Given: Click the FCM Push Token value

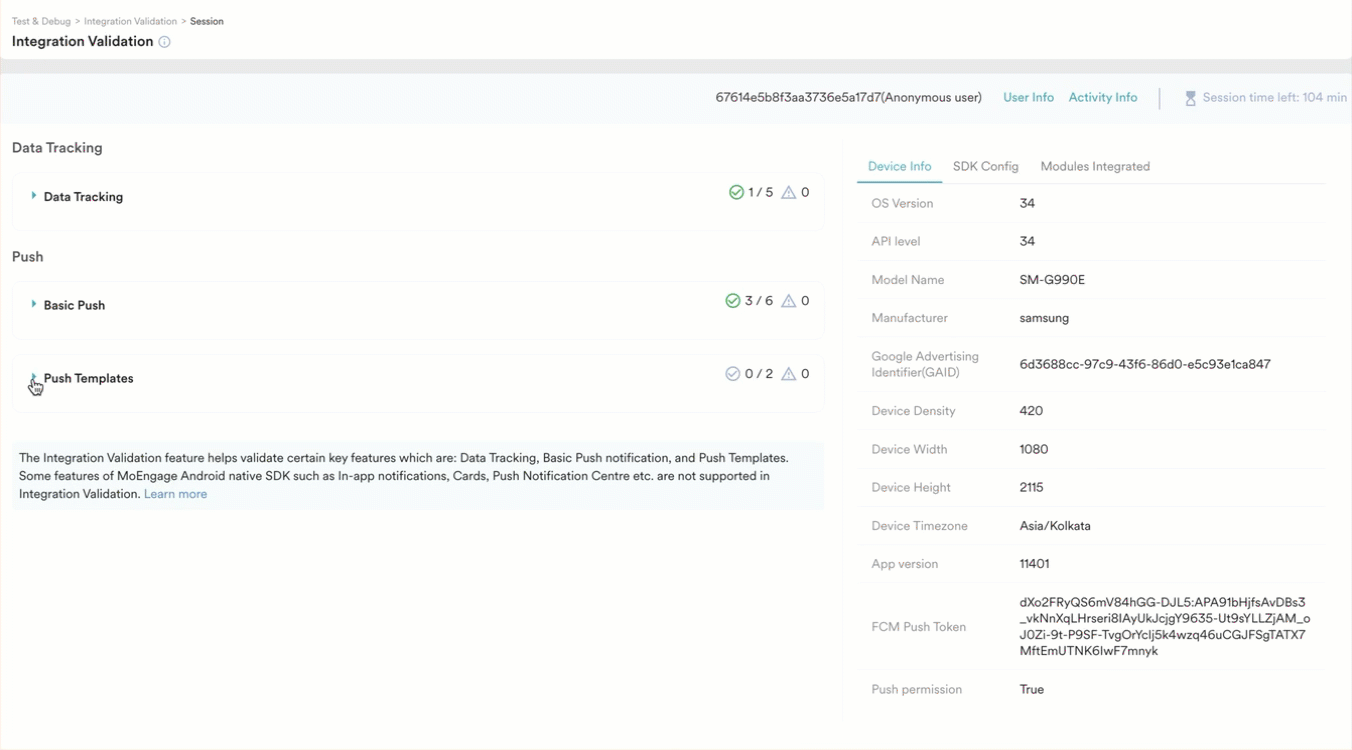Looking at the screenshot, I should point(1164,627).
